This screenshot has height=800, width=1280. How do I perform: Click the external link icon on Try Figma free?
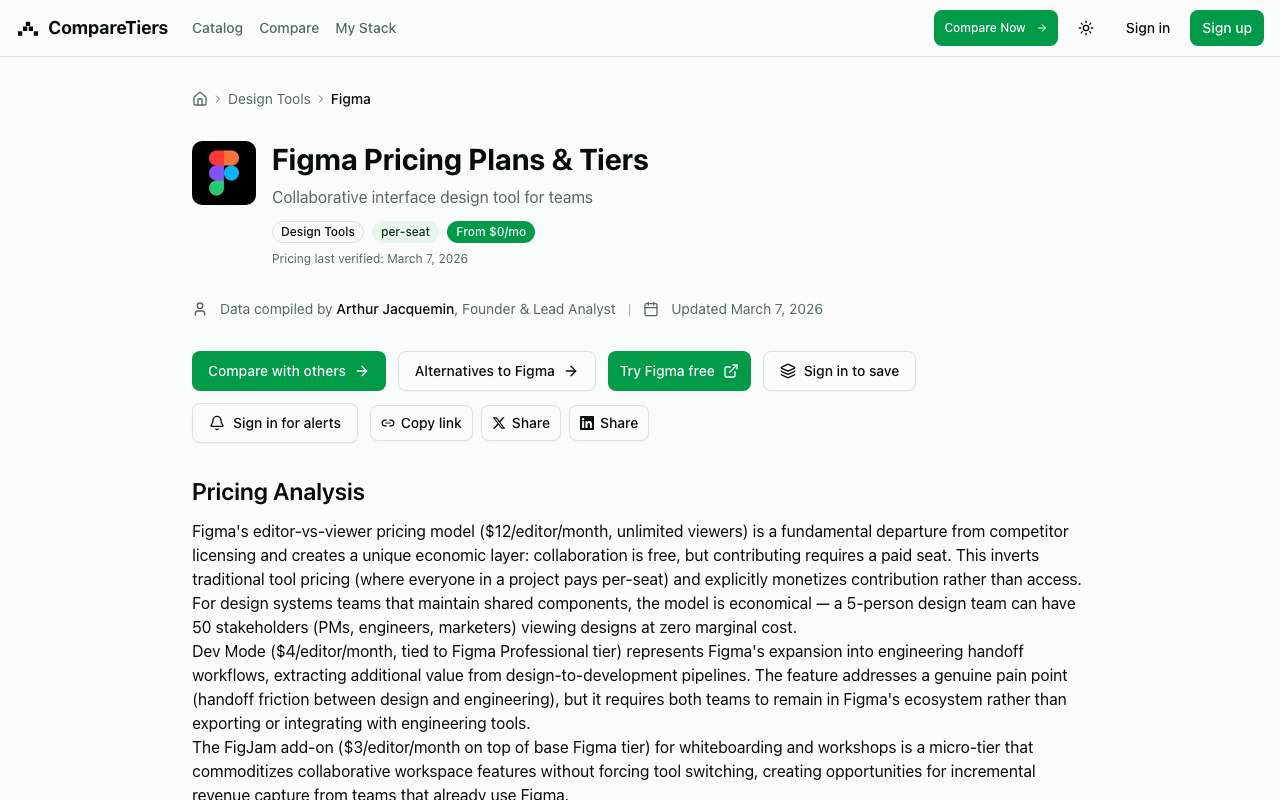click(731, 371)
